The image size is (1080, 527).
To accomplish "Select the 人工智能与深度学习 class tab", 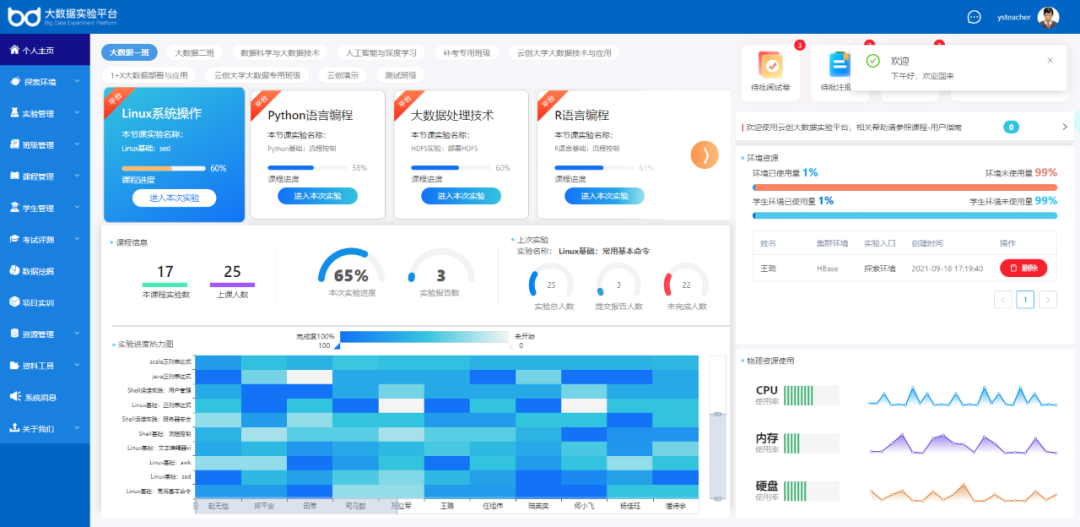I will (x=381, y=53).
